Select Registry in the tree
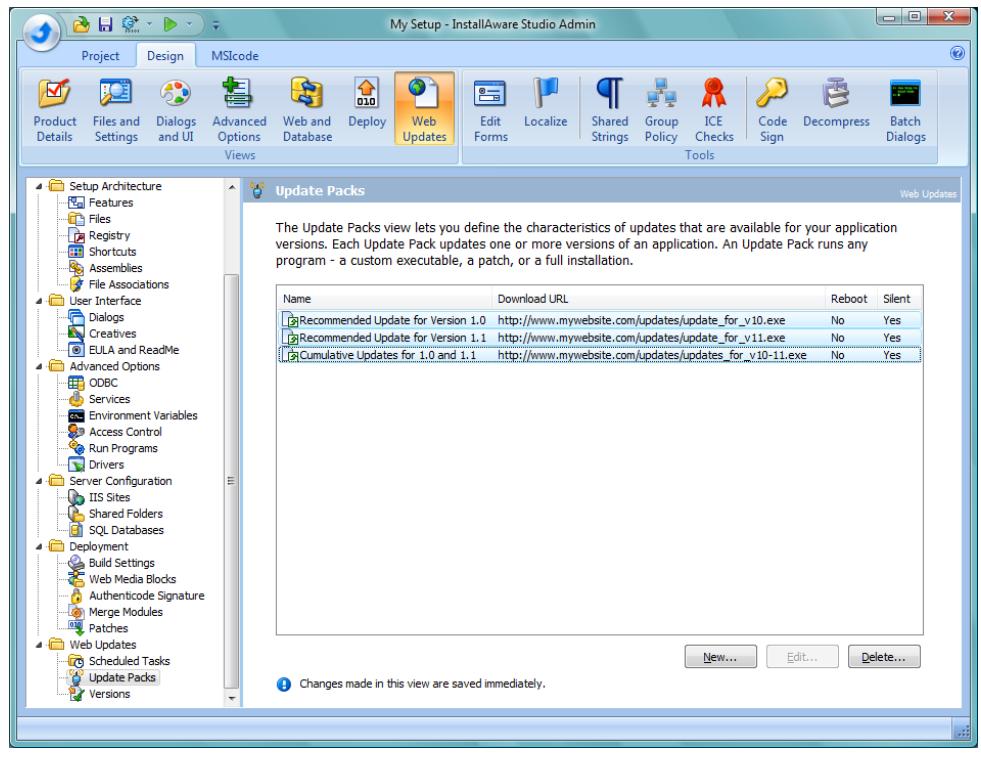 [x=109, y=235]
